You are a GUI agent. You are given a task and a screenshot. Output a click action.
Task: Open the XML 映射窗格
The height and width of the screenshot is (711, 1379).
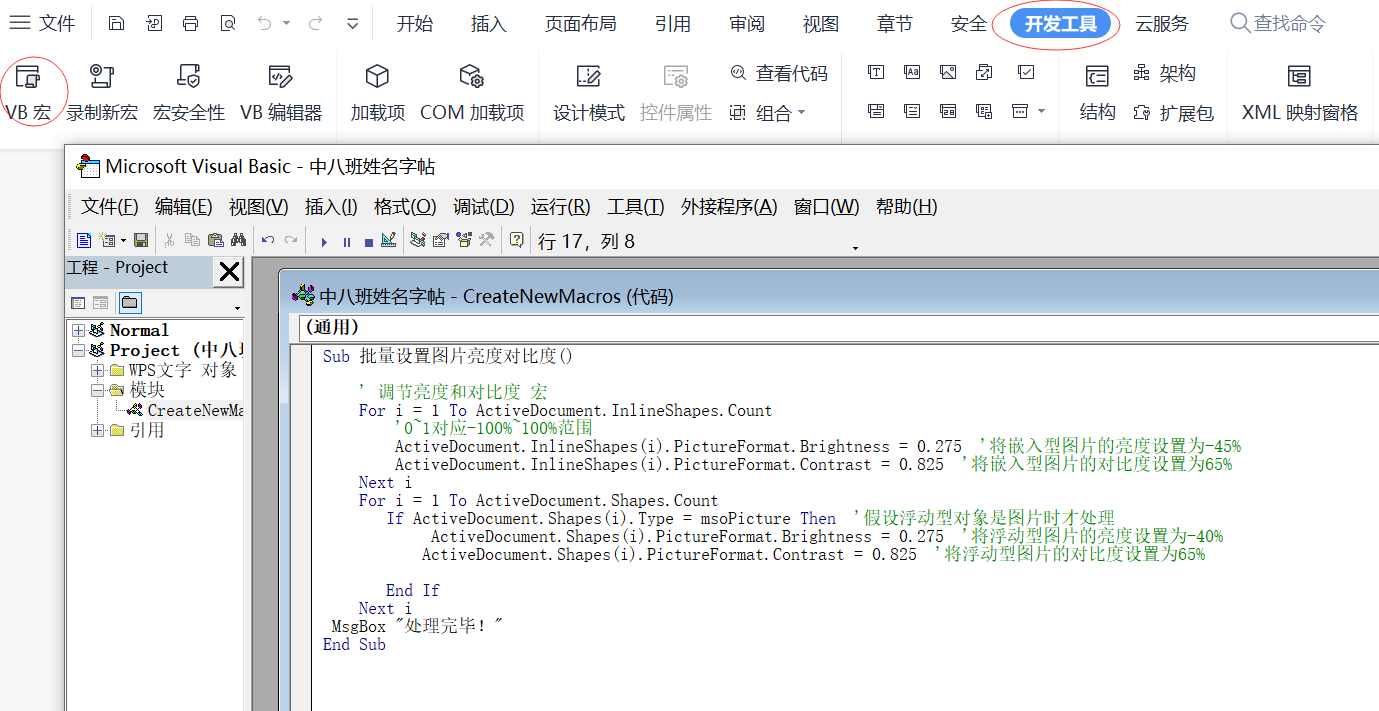coord(1300,89)
